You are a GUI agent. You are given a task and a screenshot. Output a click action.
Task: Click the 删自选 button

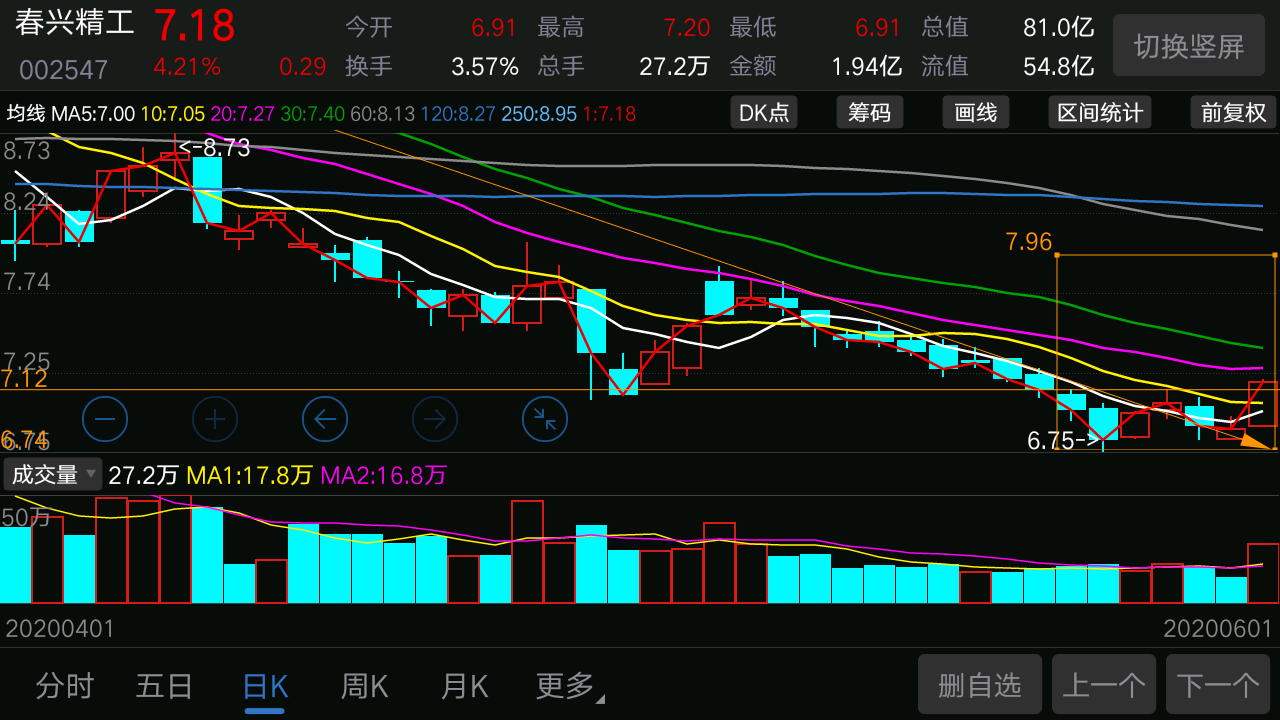click(x=980, y=685)
